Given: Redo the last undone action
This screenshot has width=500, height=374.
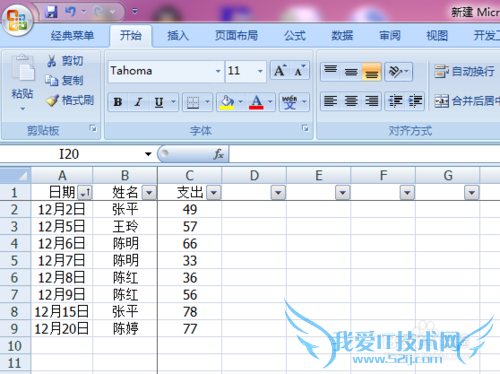Looking at the screenshot, I should (x=99, y=12).
